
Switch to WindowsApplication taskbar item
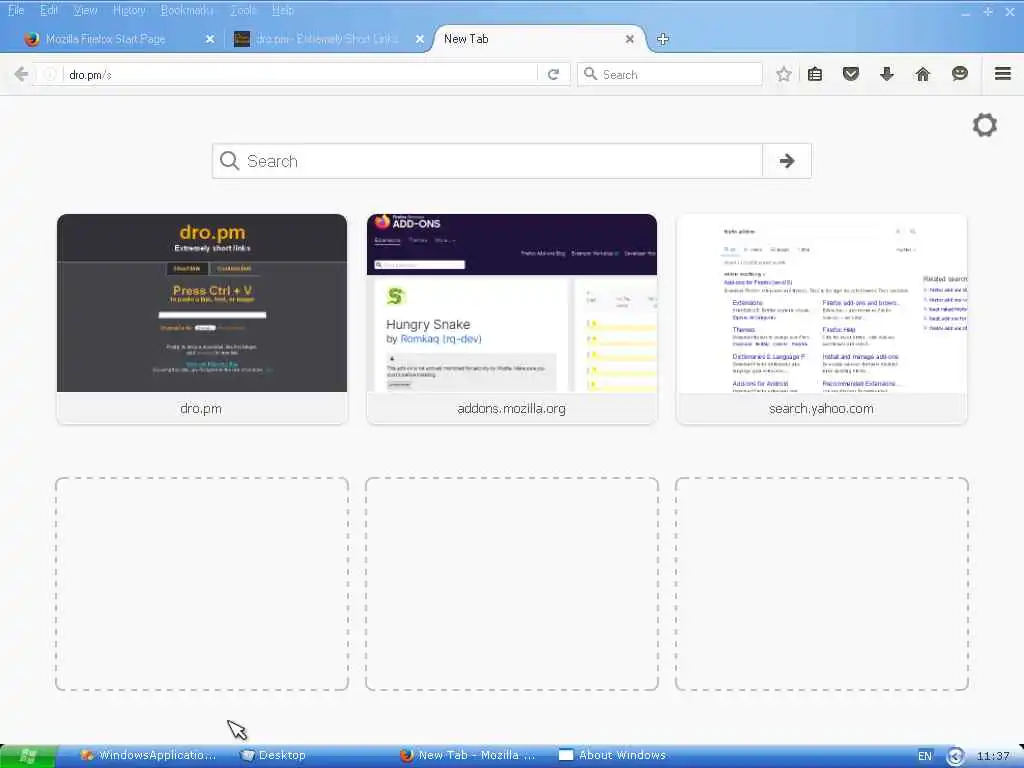tap(148, 756)
